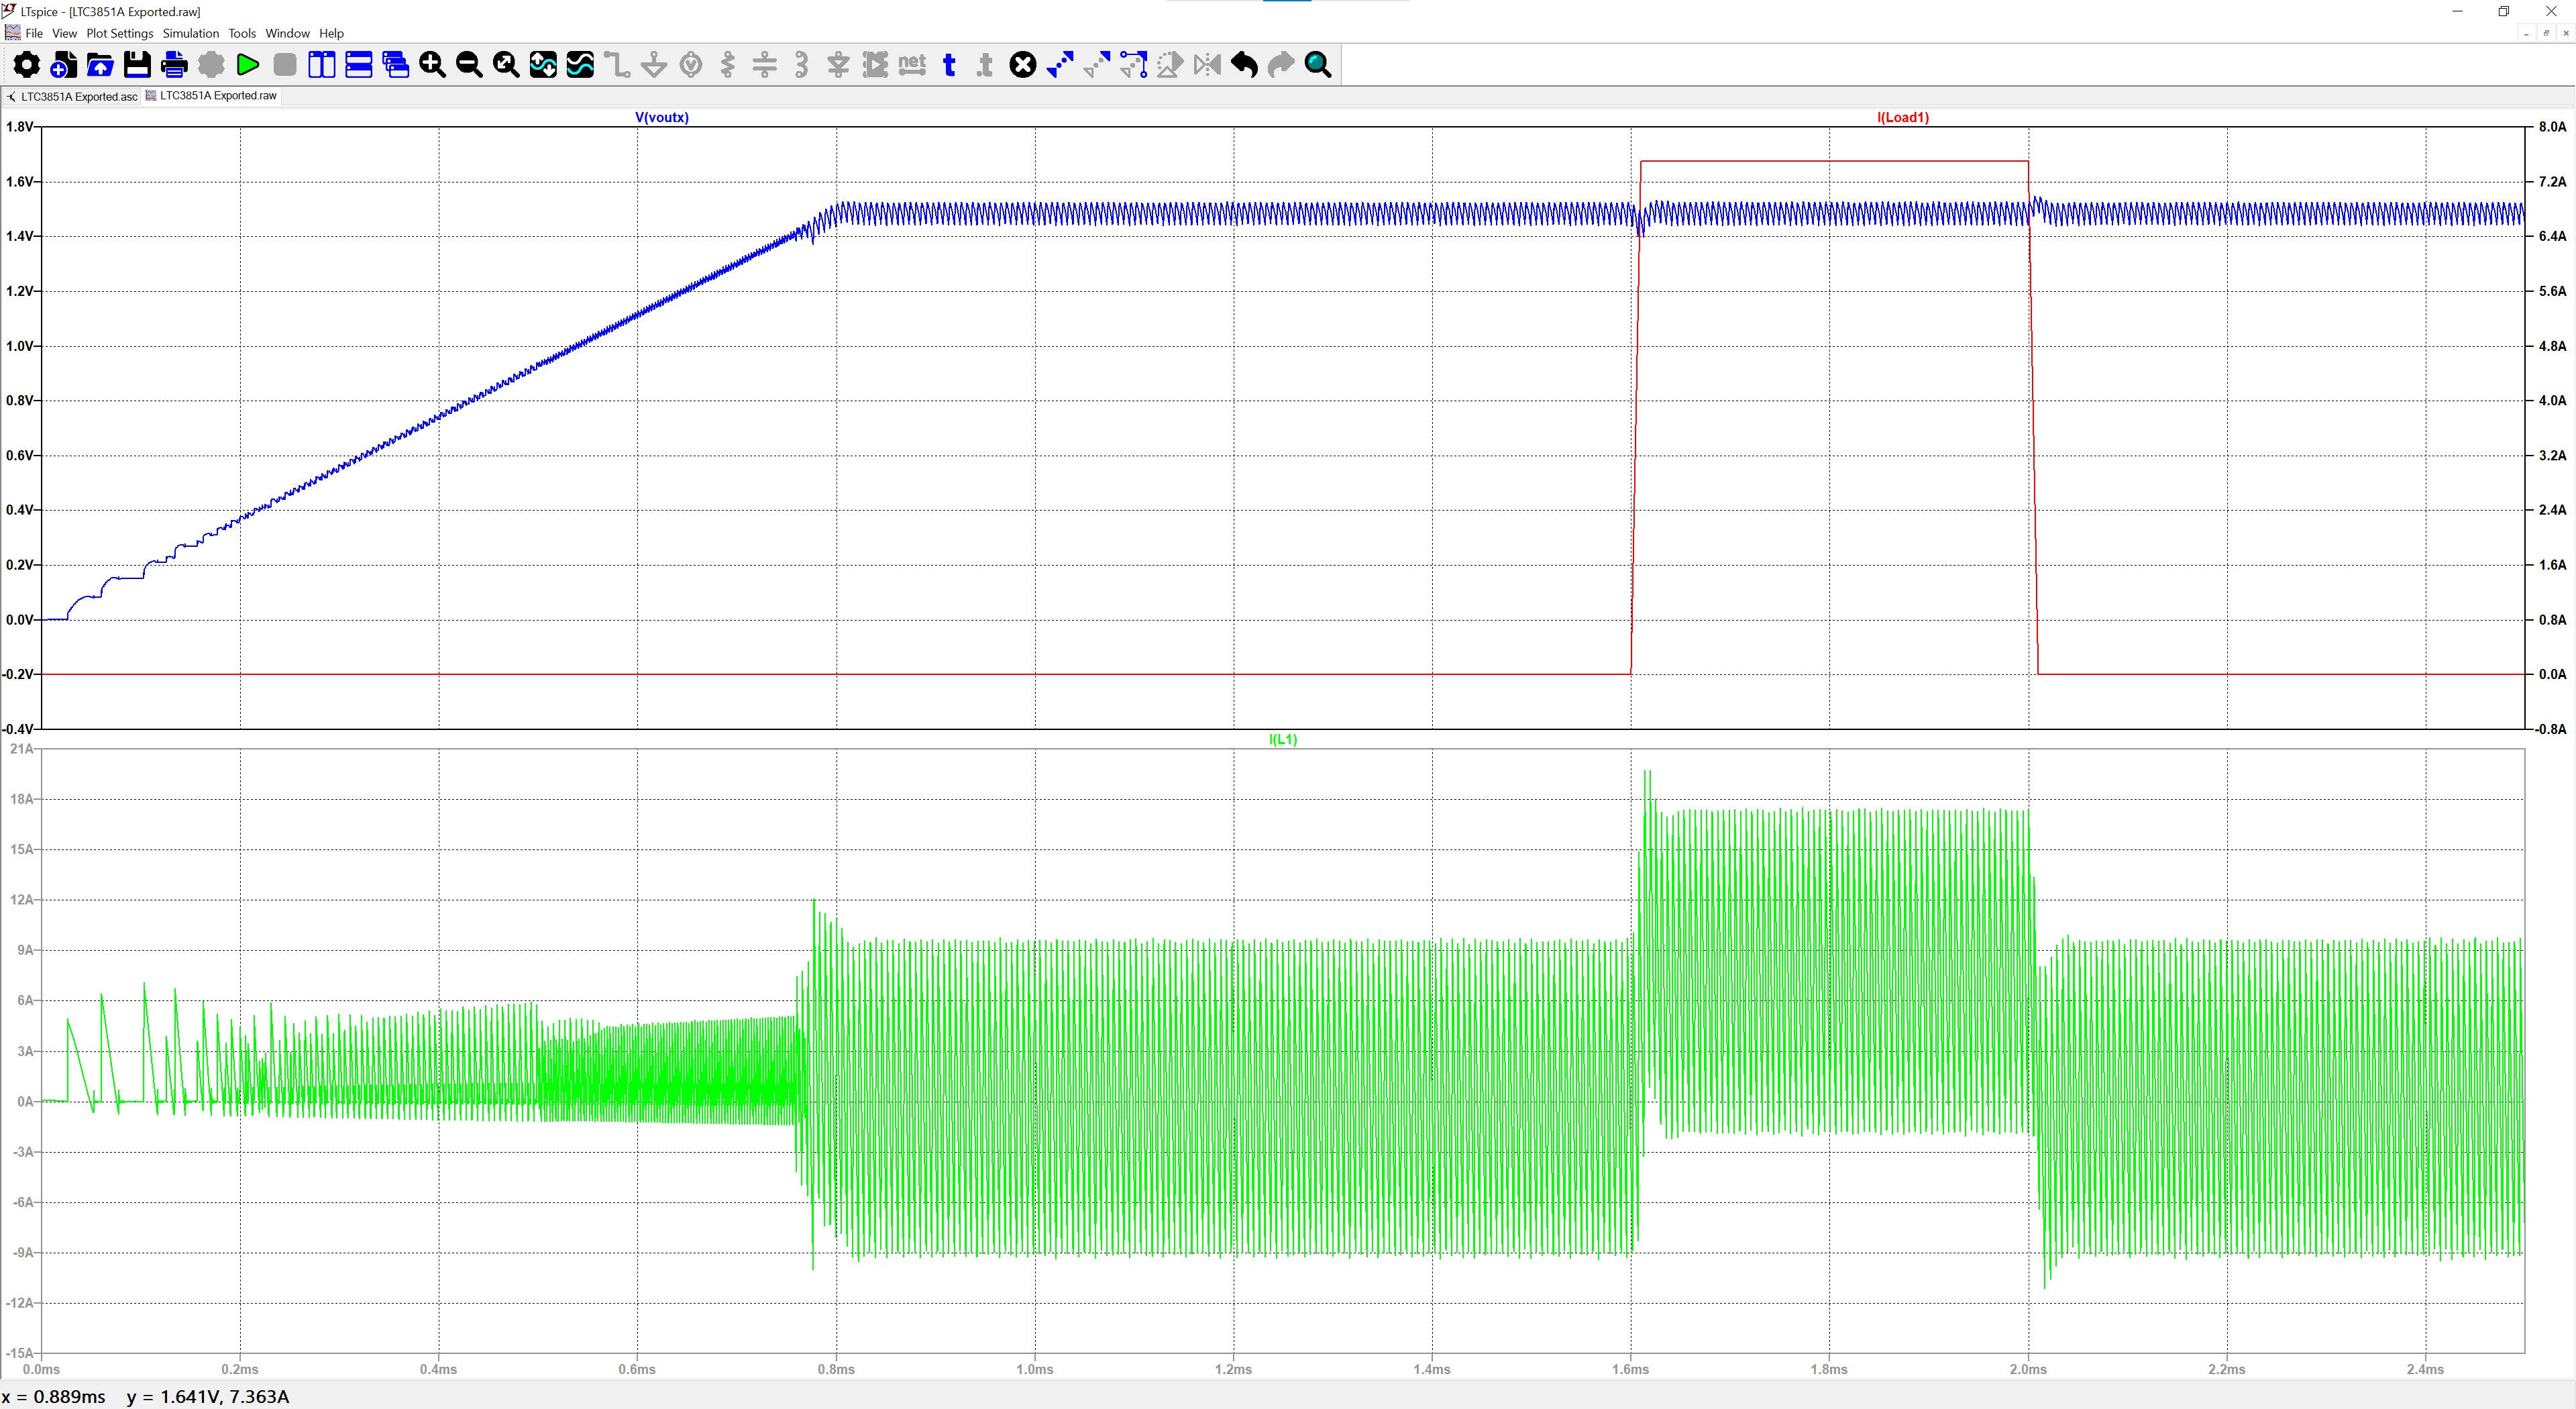
Task: Click the Zoom in magnifier
Action: [432, 66]
